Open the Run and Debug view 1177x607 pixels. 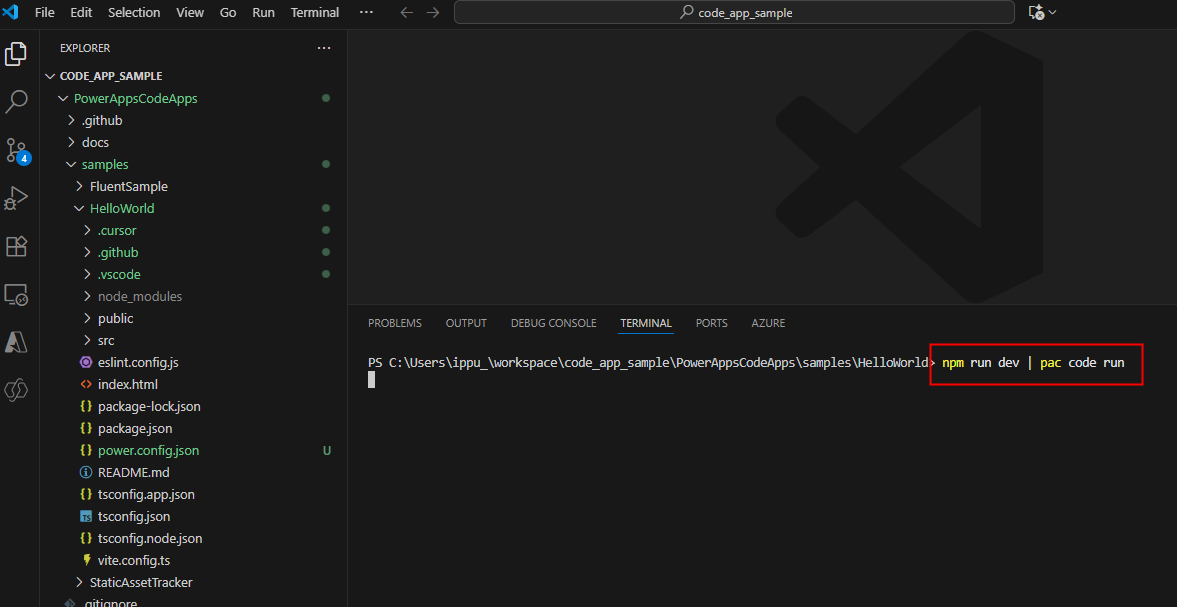[x=16, y=199]
